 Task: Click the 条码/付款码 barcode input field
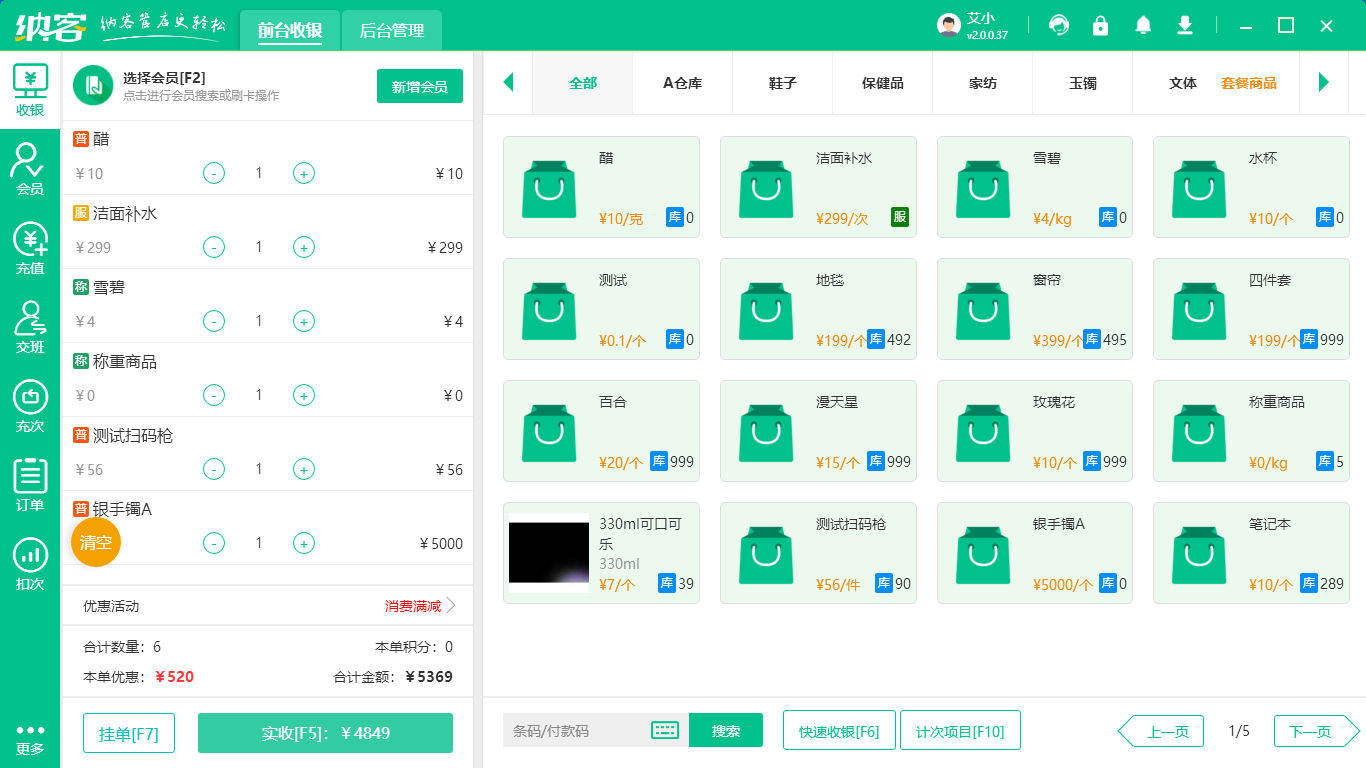pyautogui.click(x=575, y=731)
